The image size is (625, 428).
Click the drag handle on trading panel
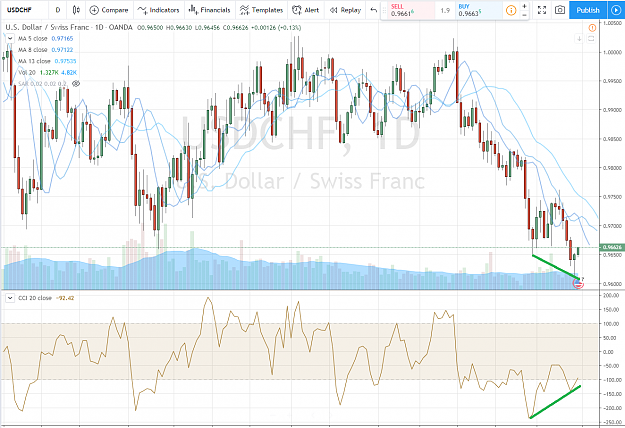pos(383,10)
